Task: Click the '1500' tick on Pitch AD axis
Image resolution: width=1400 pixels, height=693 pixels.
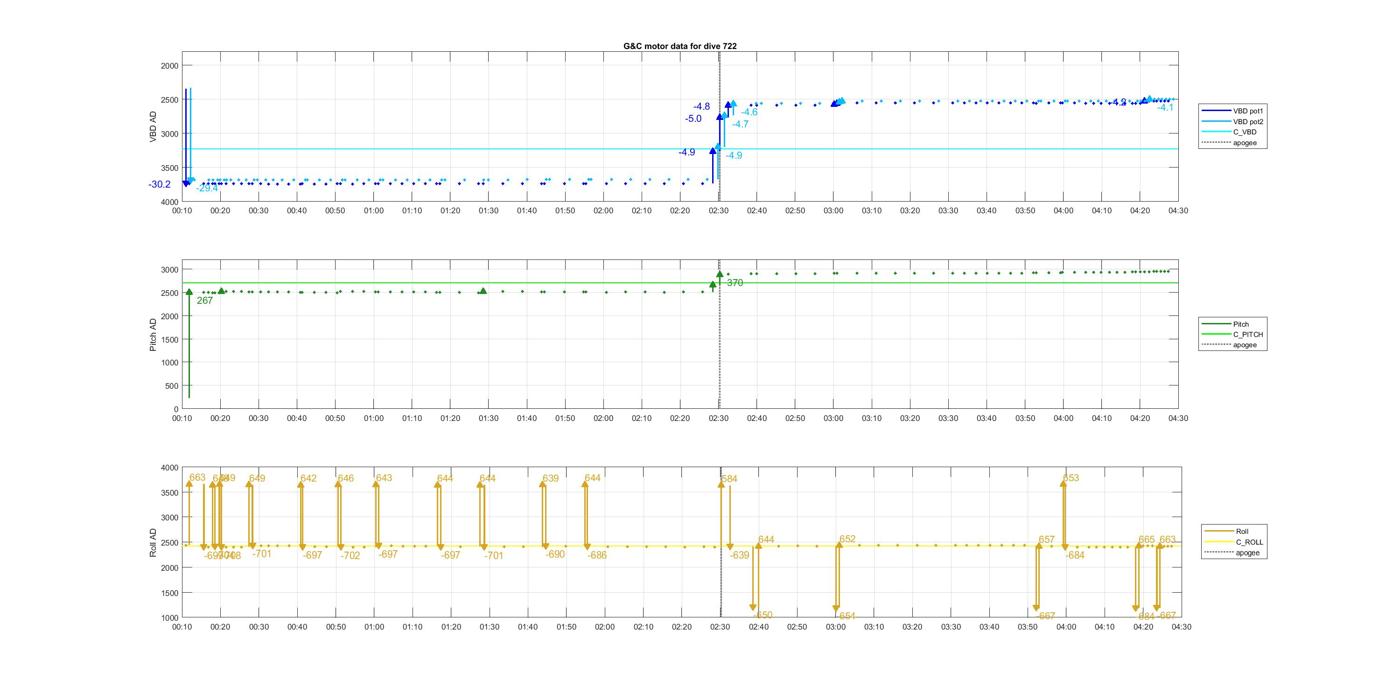Action: tap(170, 339)
